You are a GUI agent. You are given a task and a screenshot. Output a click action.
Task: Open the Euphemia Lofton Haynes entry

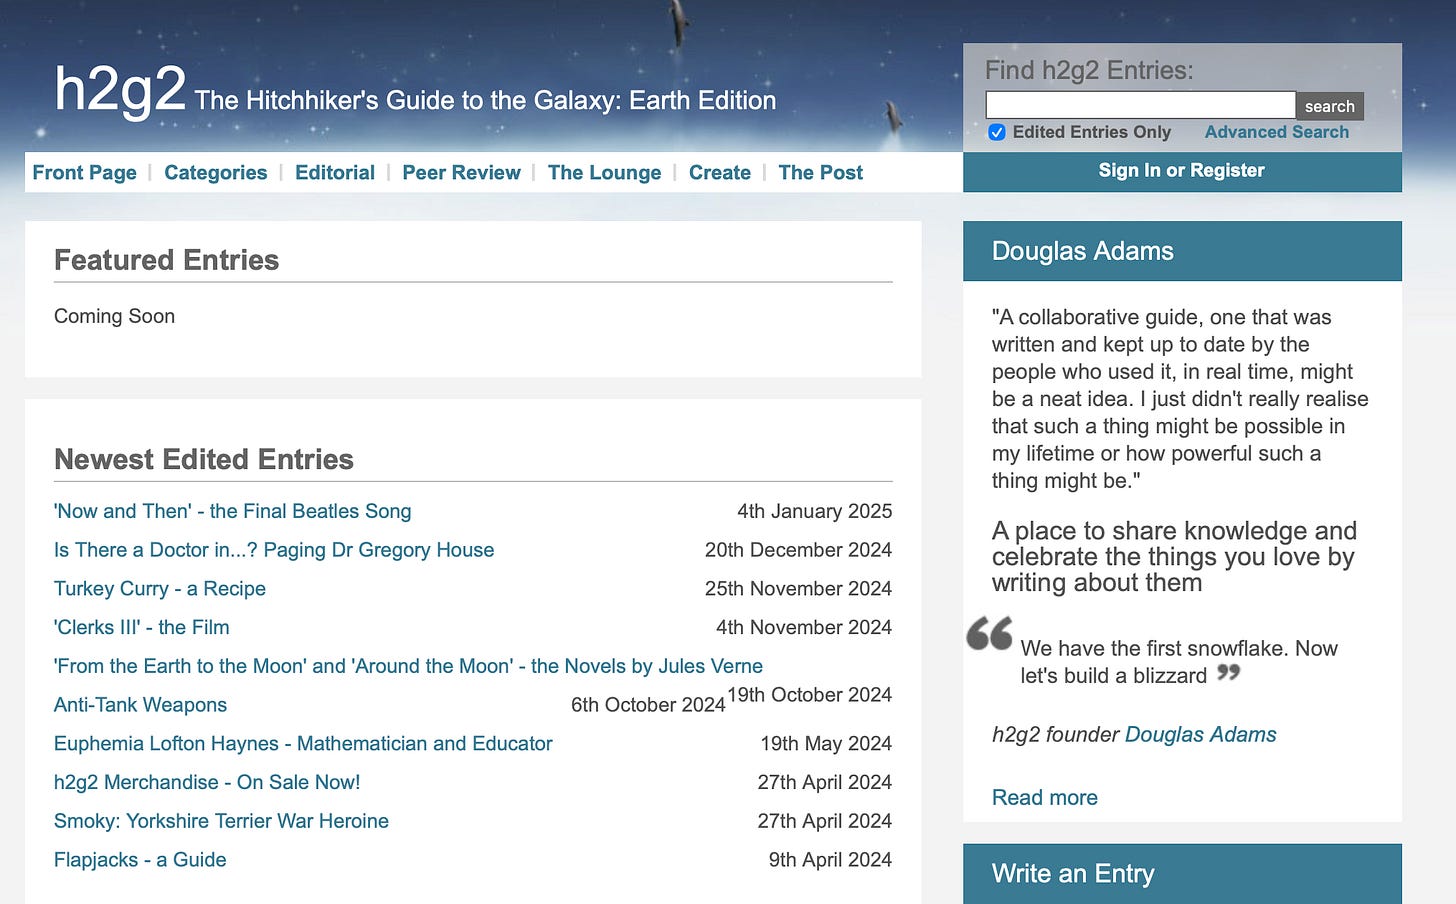[x=303, y=744]
